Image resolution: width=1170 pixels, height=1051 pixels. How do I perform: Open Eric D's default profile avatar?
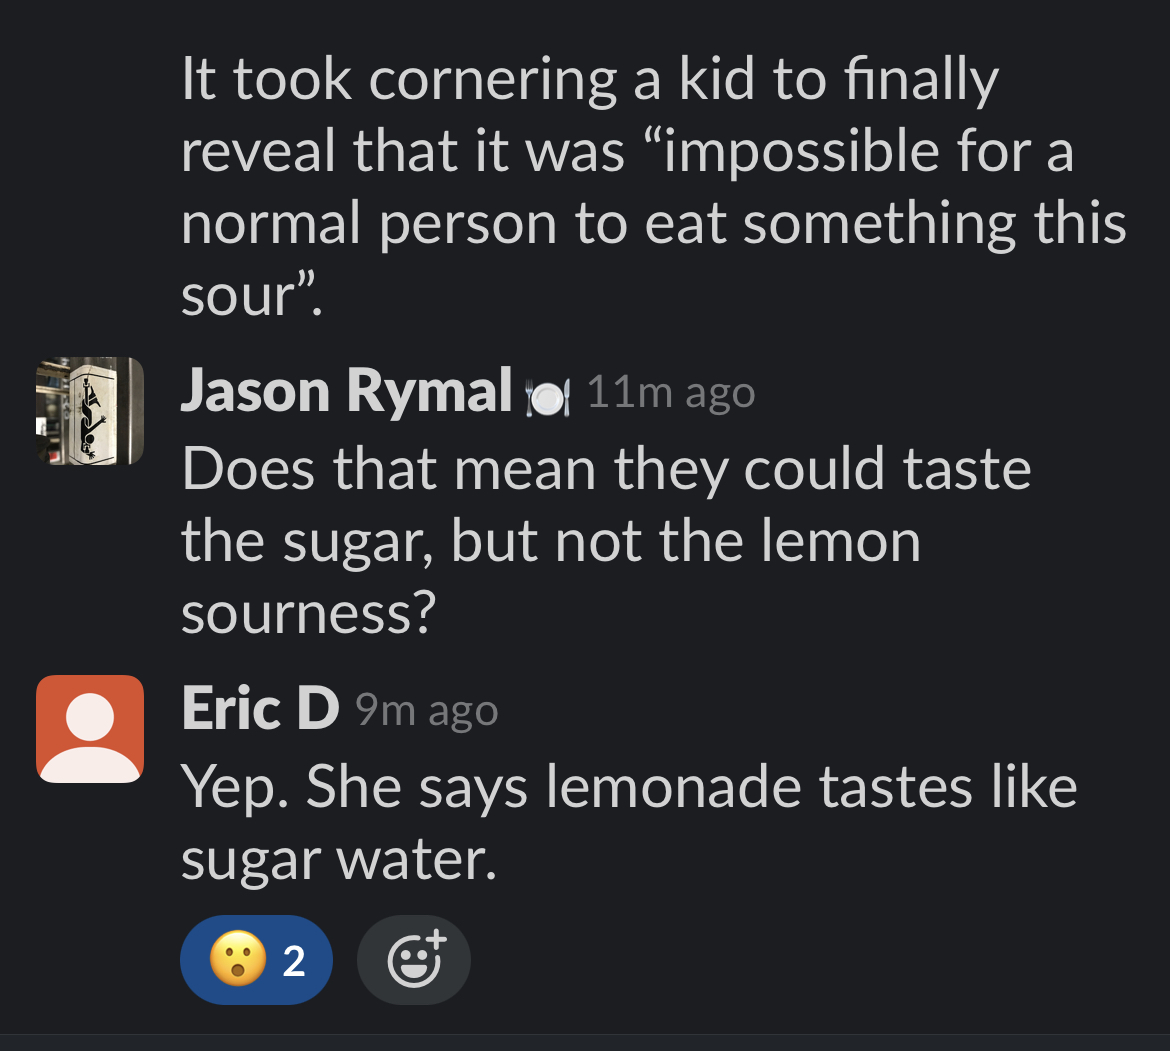point(90,728)
